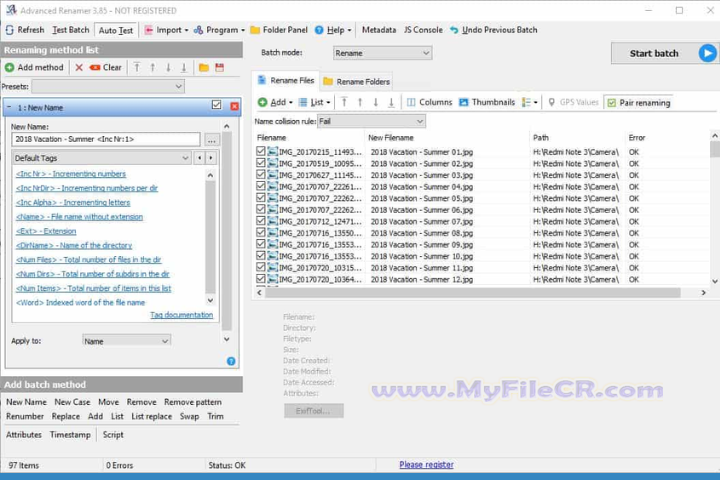Open saved methods folder icon
The height and width of the screenshot is (480, 720).
pyautogui.click(x=204, y=68)
